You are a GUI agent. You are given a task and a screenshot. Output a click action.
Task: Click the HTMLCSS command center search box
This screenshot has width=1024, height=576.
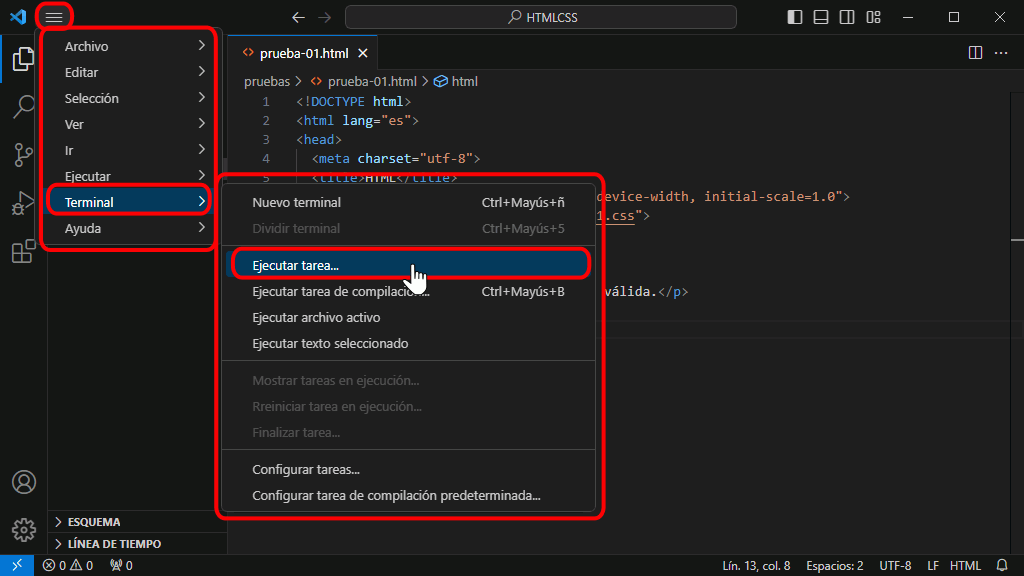click(x=540, y=17)
